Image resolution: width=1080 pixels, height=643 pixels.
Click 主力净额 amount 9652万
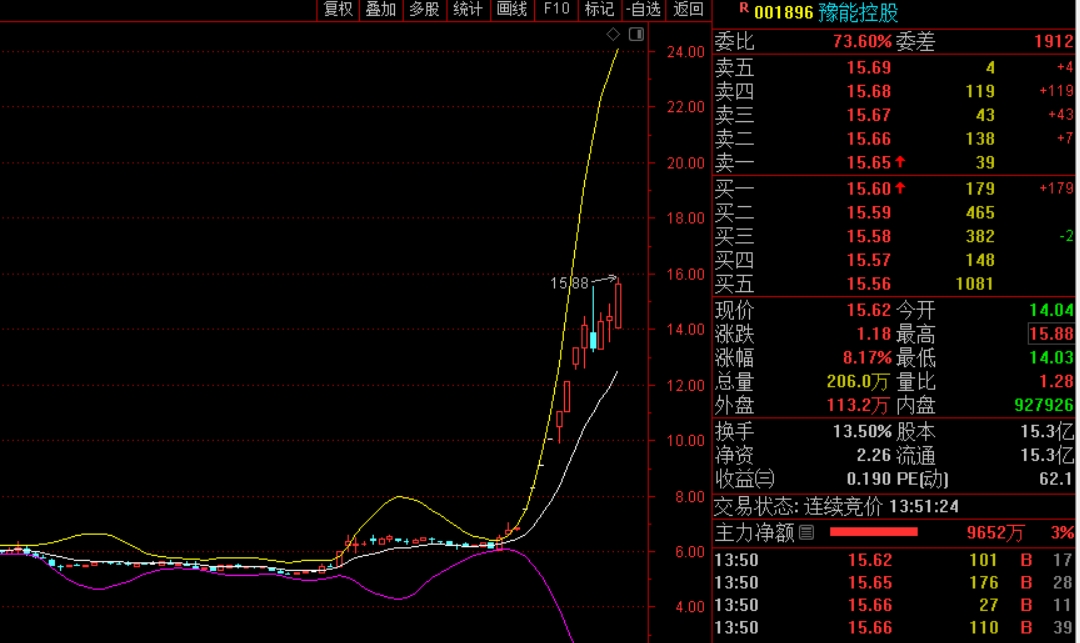pos(995,532)
